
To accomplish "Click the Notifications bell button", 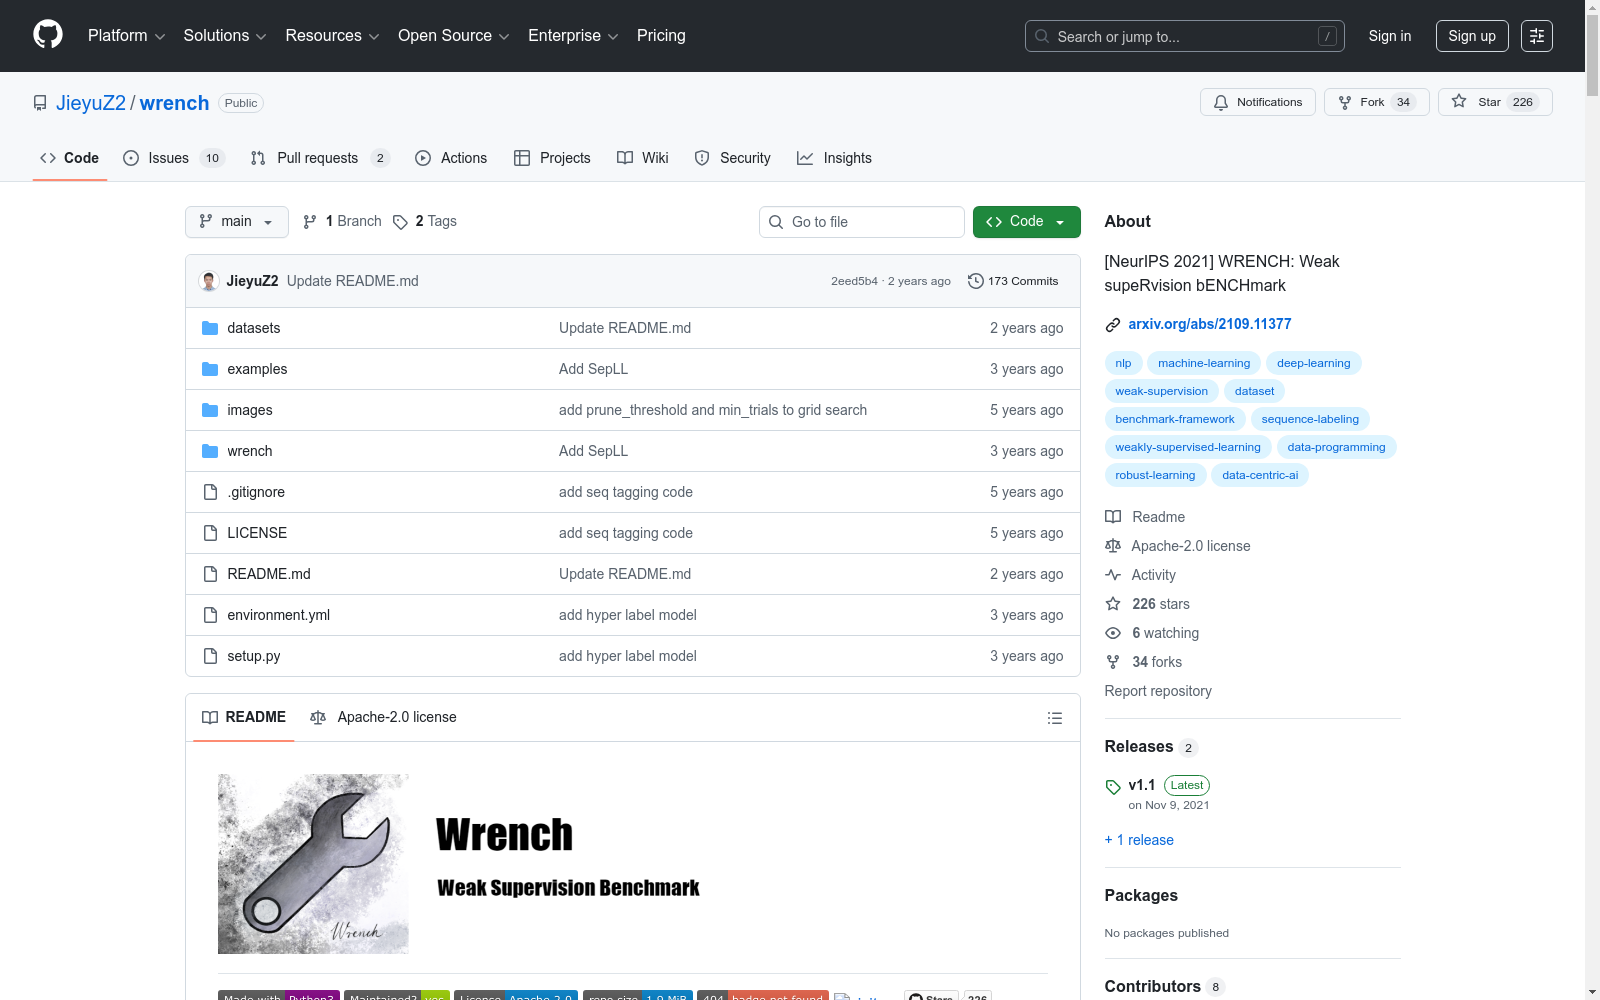I will (1258, 102).
